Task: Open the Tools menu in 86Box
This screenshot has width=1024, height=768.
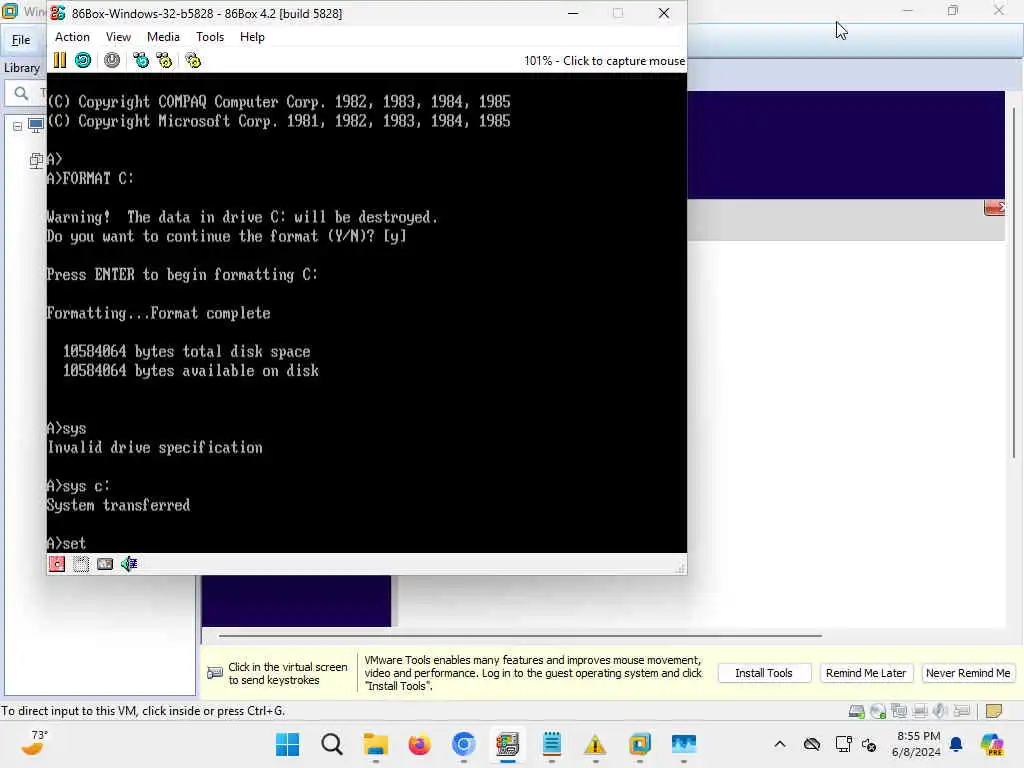Action: click(x=210, y=37)
